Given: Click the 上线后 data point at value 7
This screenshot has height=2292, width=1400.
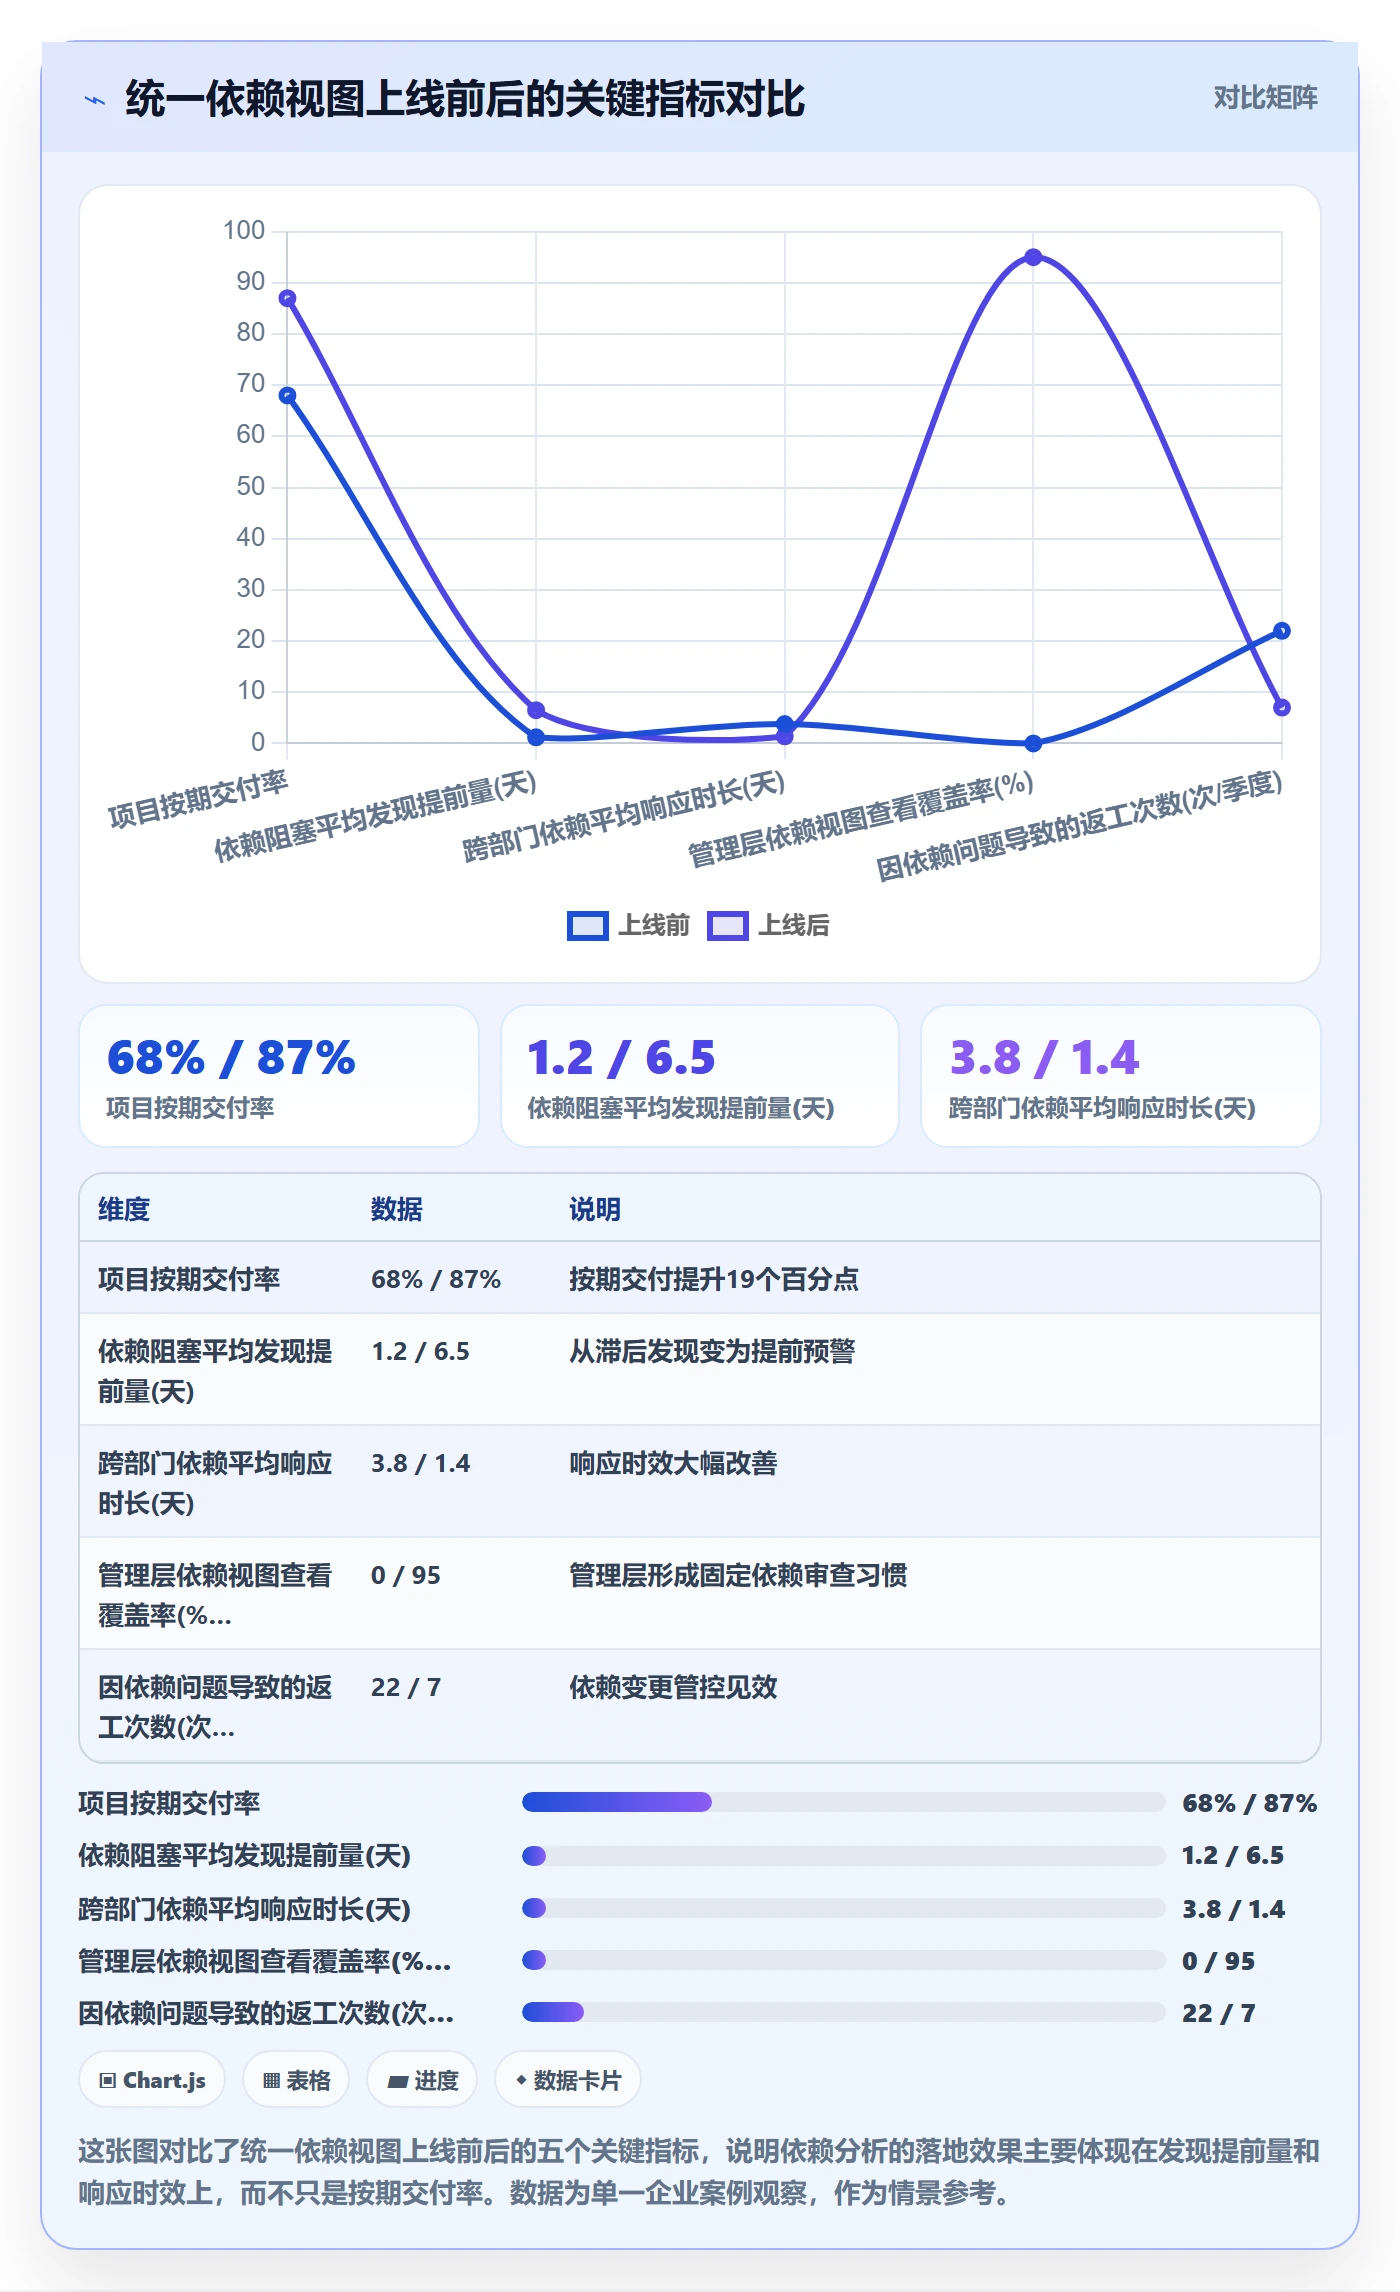Looking at the screenshot, I should pos(1282,707).
